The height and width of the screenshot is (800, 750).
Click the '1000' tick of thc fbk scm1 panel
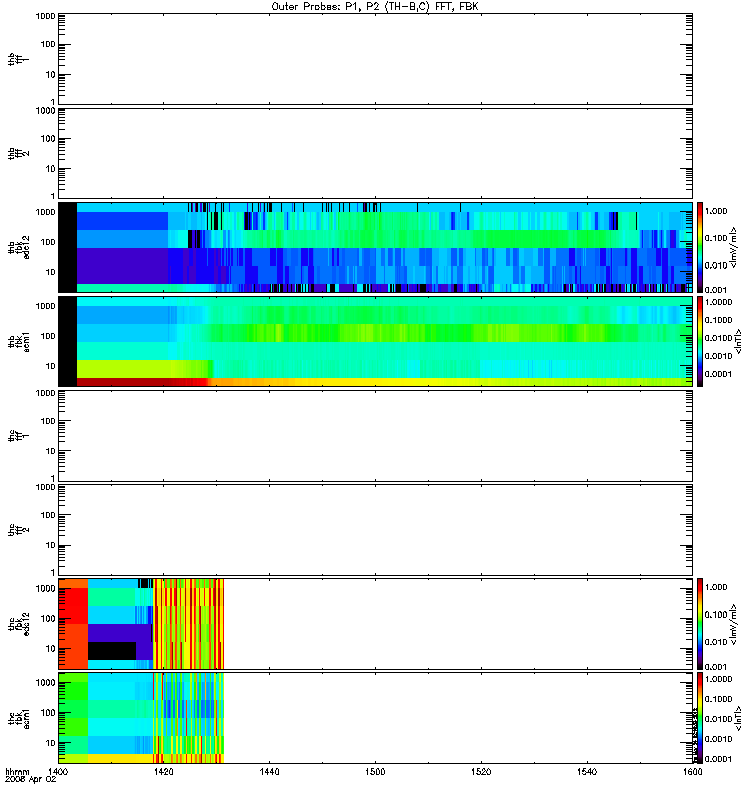click(x=45, y=683)
